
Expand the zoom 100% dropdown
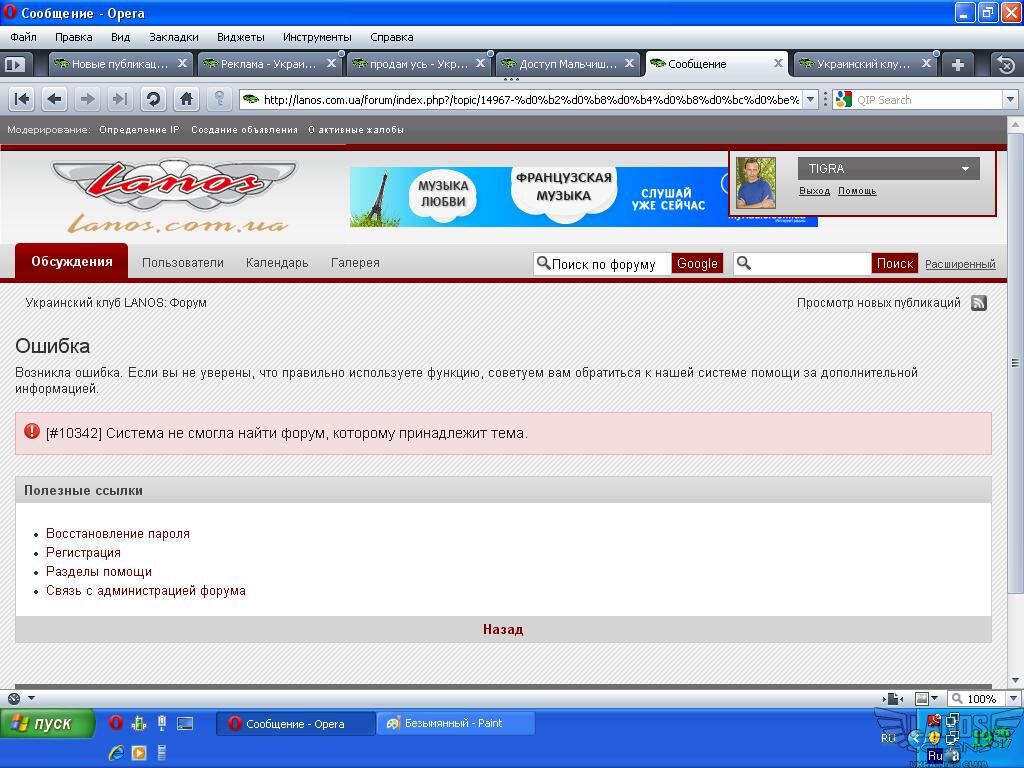(x=1012, y=699)
